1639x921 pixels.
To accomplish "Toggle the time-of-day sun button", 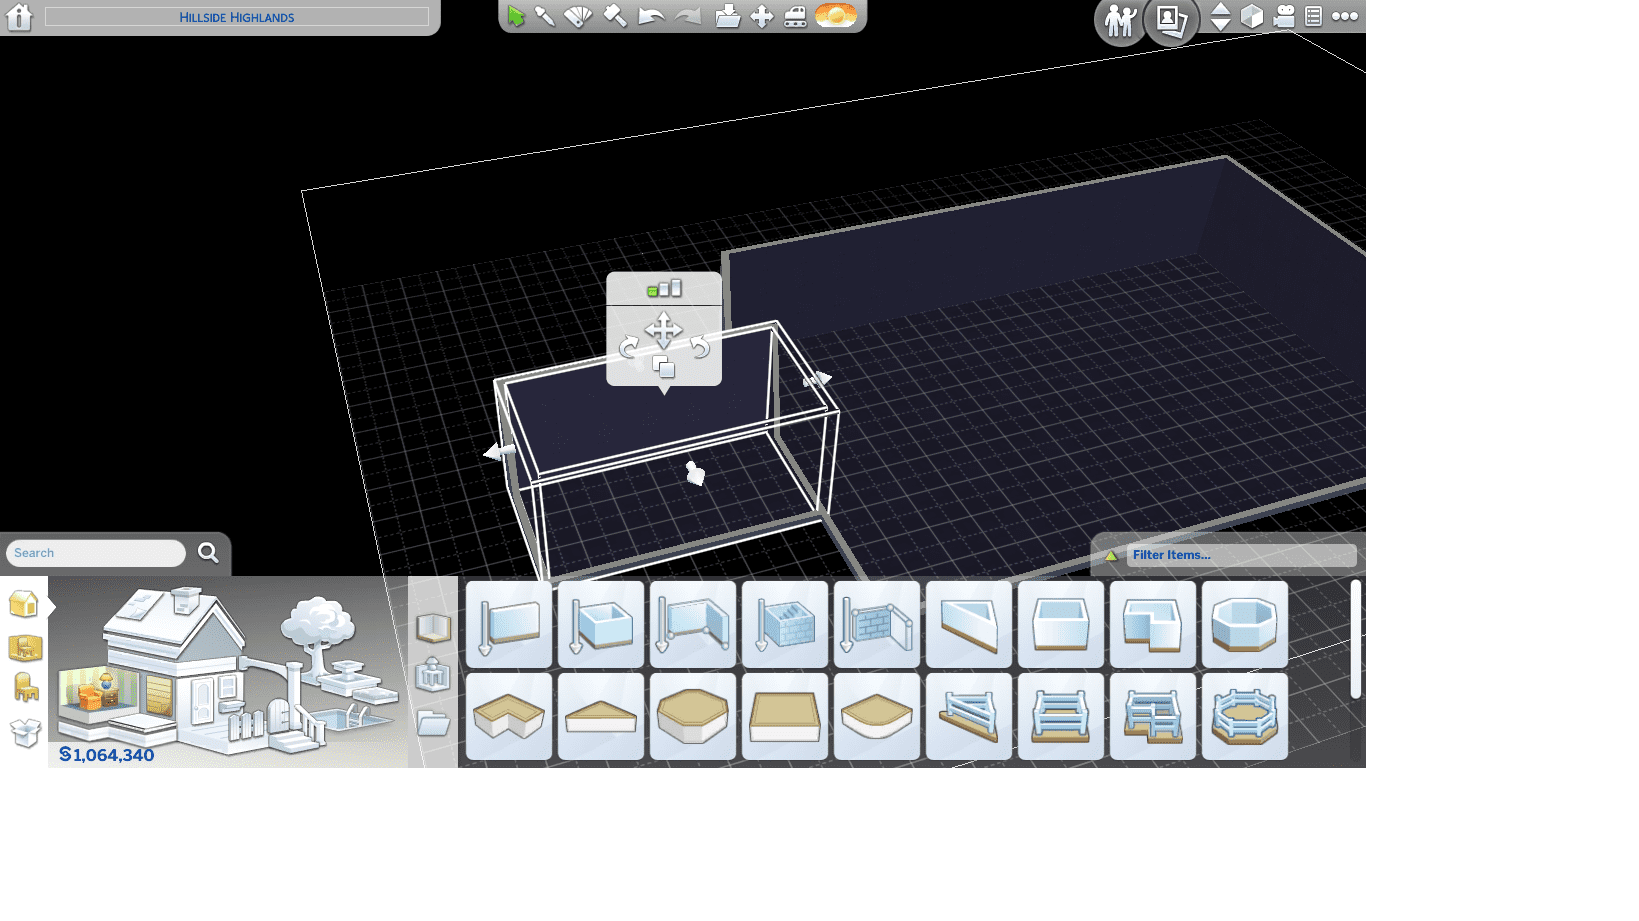I will (835, 16).
